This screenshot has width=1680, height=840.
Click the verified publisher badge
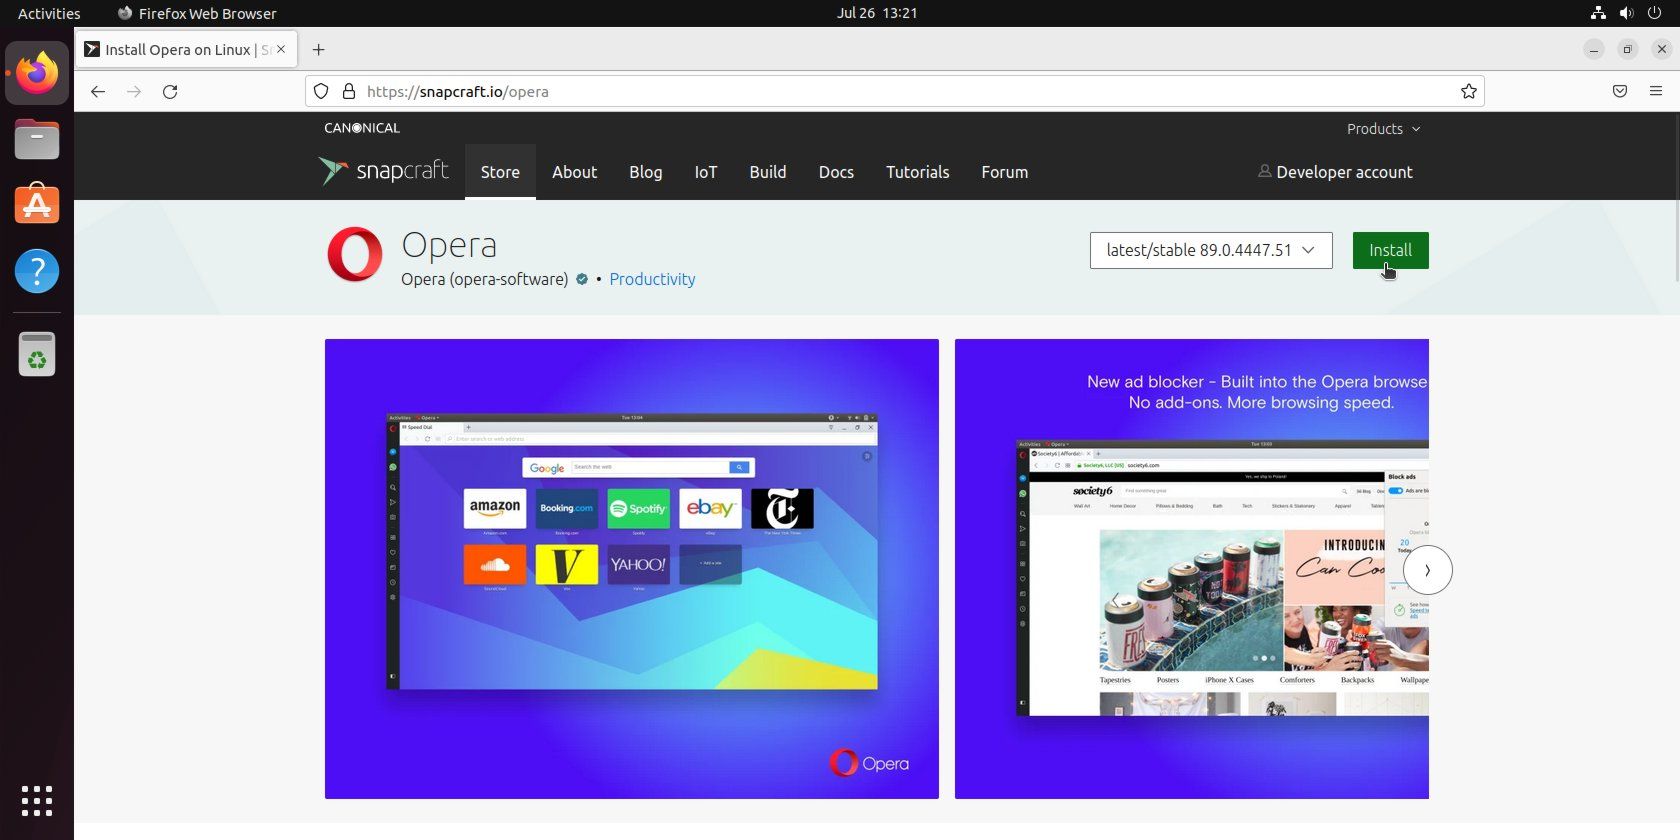coord(582,279)
